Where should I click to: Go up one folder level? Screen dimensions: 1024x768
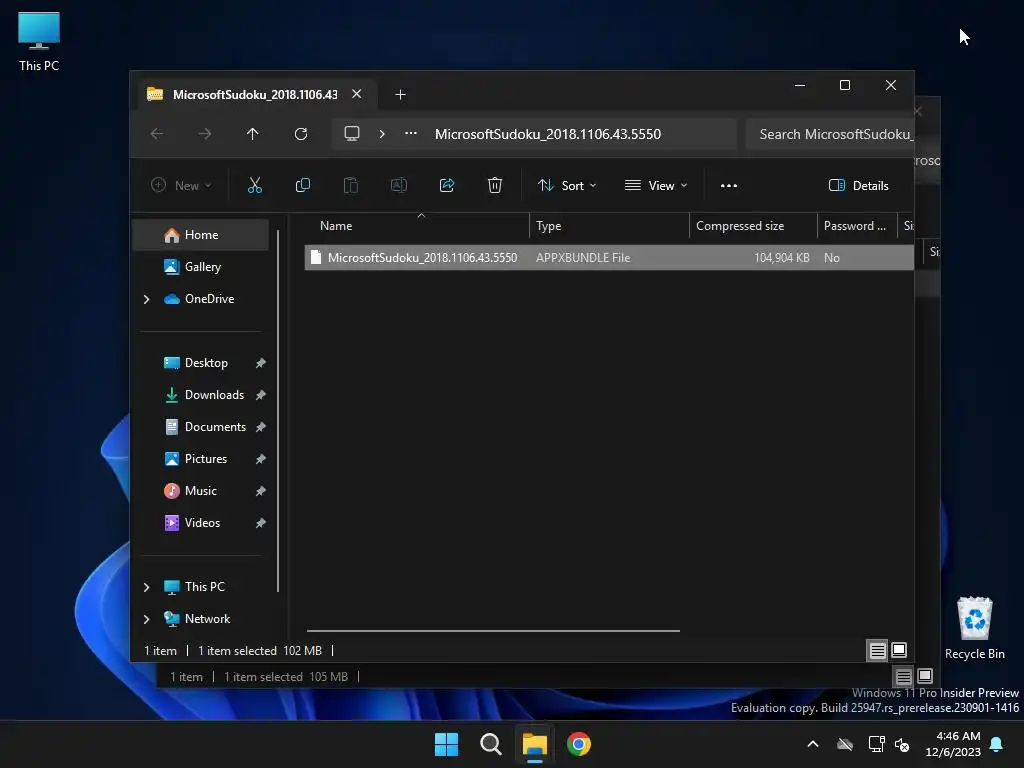coord(253,134)
